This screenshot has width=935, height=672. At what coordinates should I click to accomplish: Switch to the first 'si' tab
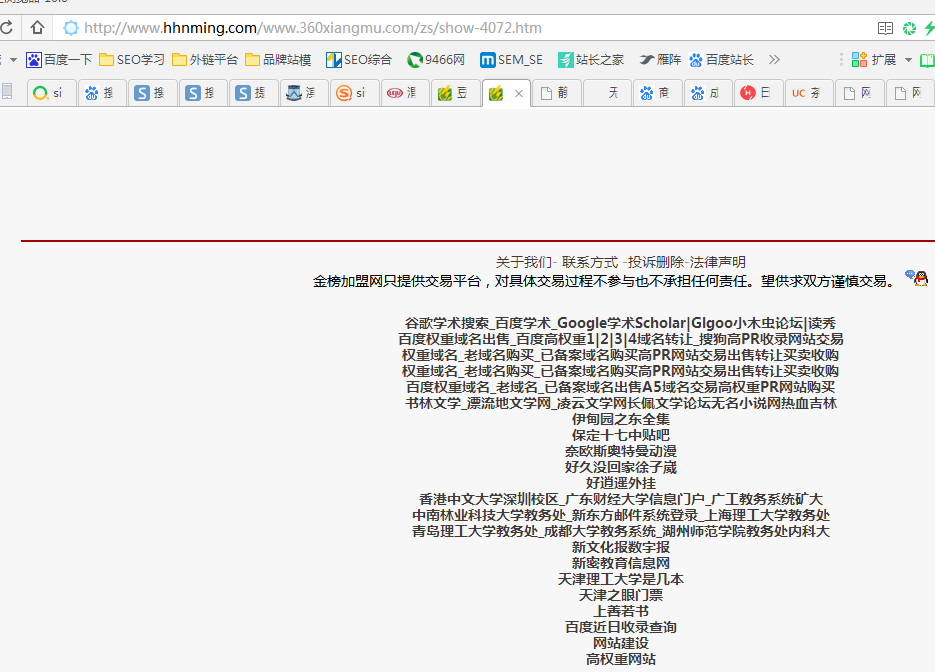point(49,94)
